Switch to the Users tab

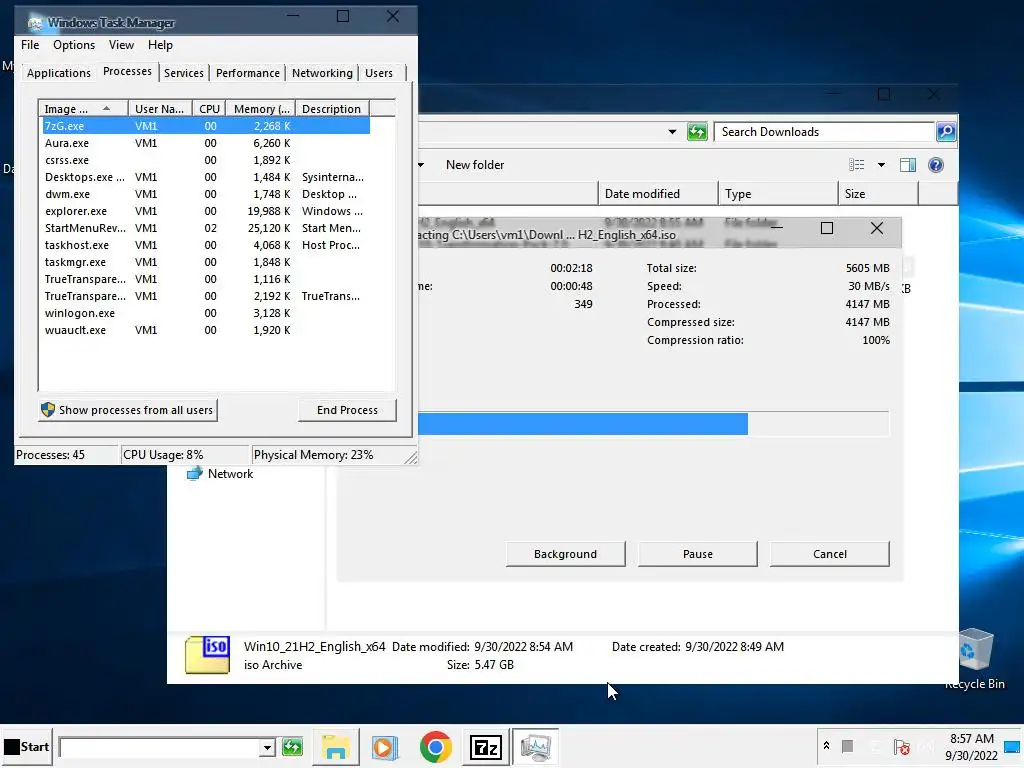click(x=379, y=73)
